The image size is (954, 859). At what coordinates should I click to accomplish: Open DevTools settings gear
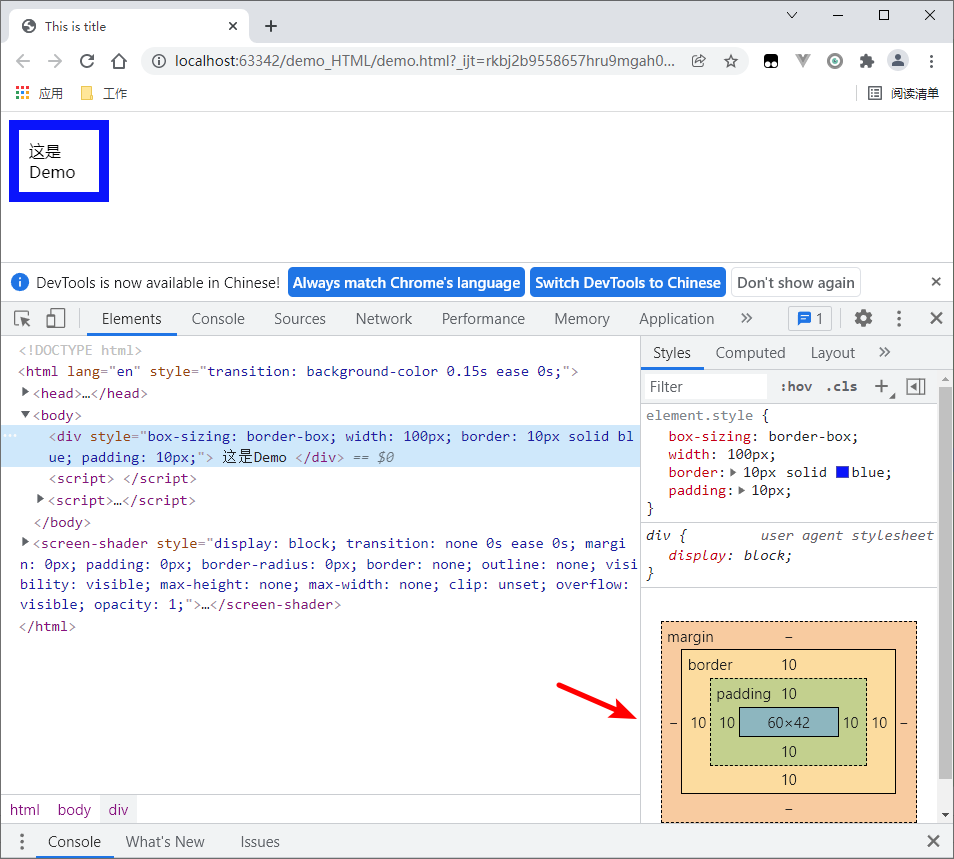click(x=863, y=318)
